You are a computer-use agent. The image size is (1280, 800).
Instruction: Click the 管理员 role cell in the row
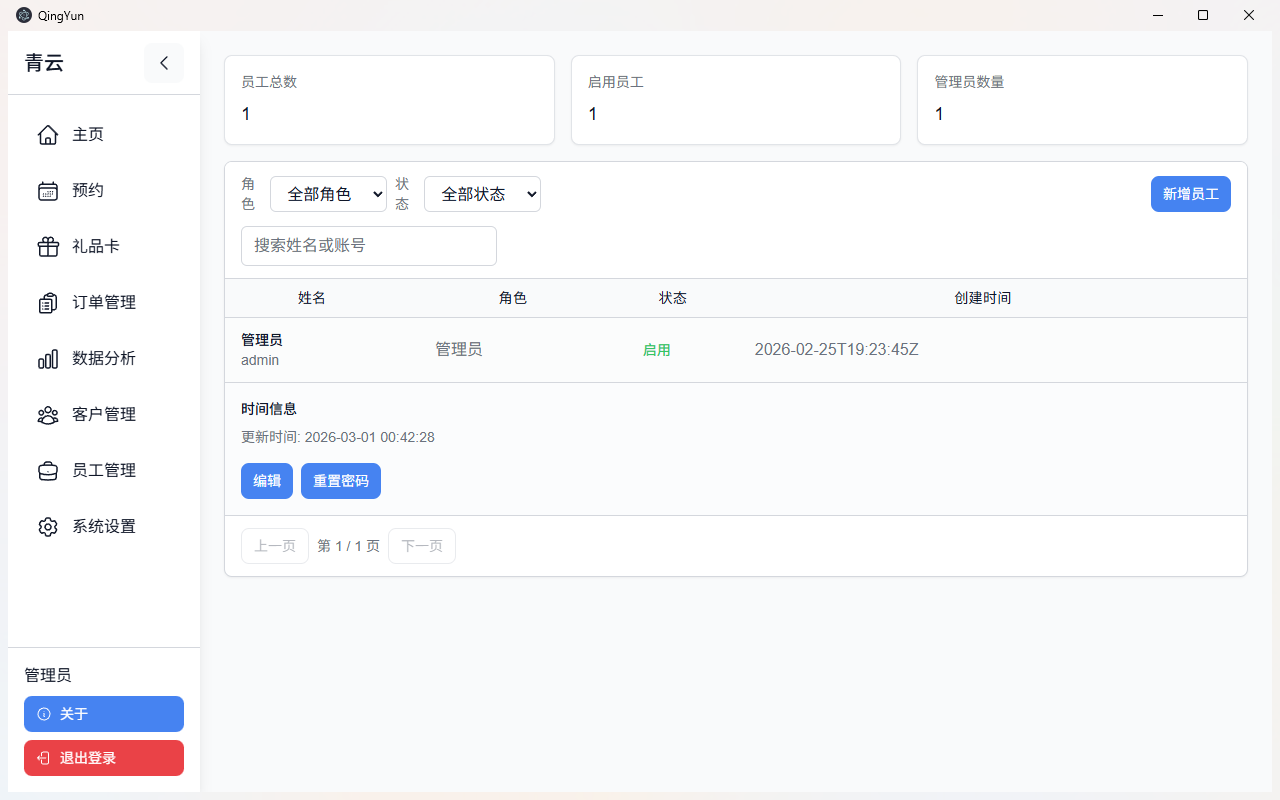coord(459,350)
